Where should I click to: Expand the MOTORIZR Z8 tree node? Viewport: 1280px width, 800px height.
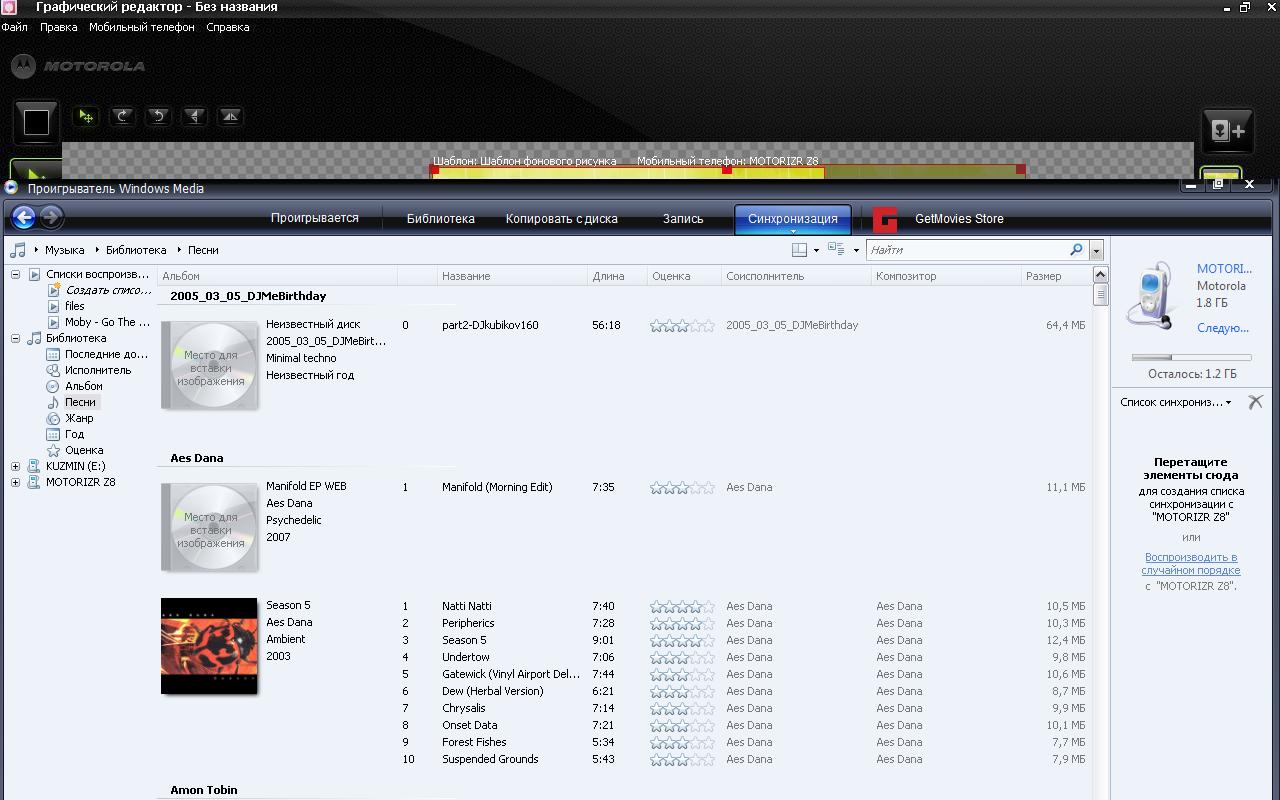point(16,482)
